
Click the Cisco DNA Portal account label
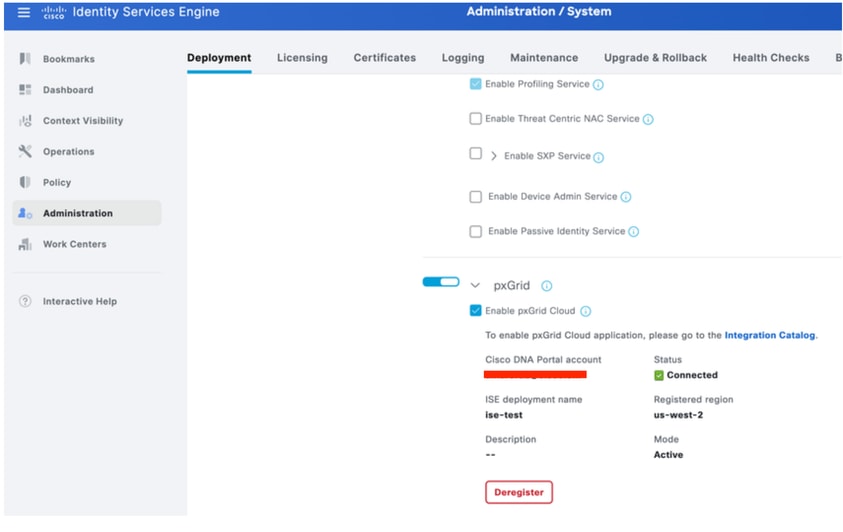(x=543, y=360)
